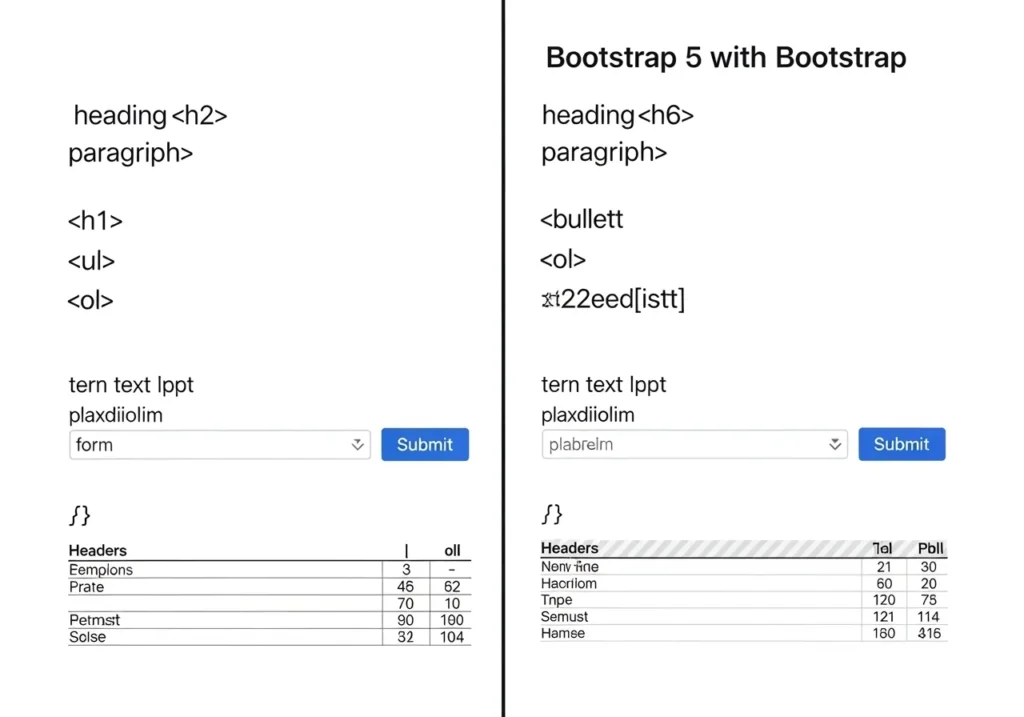
Task: Select the 'heading<h2>' text
Action: pos(150,116)
